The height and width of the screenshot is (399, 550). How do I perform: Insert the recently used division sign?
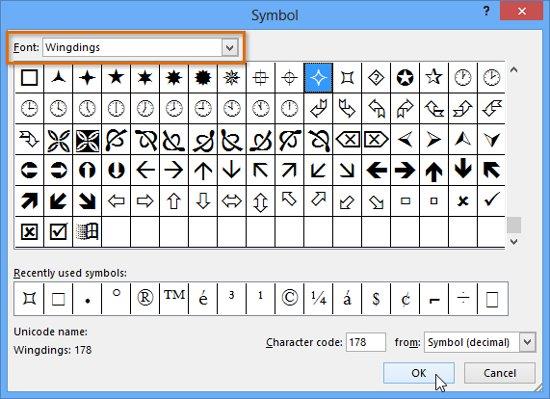[463, 298]
